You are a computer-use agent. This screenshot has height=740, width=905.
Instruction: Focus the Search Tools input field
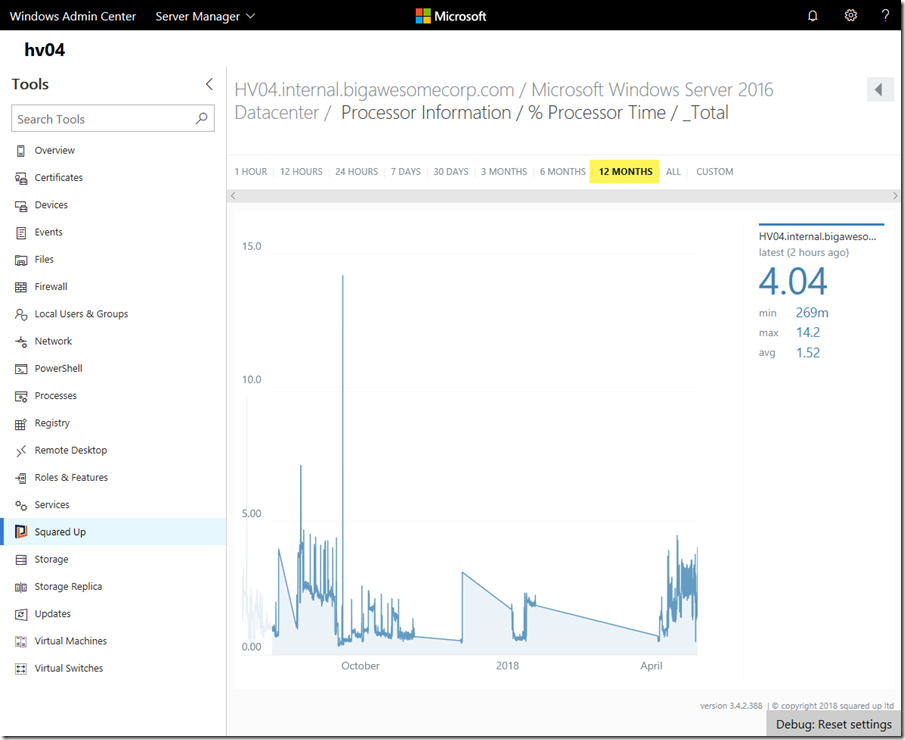[113, 118]
